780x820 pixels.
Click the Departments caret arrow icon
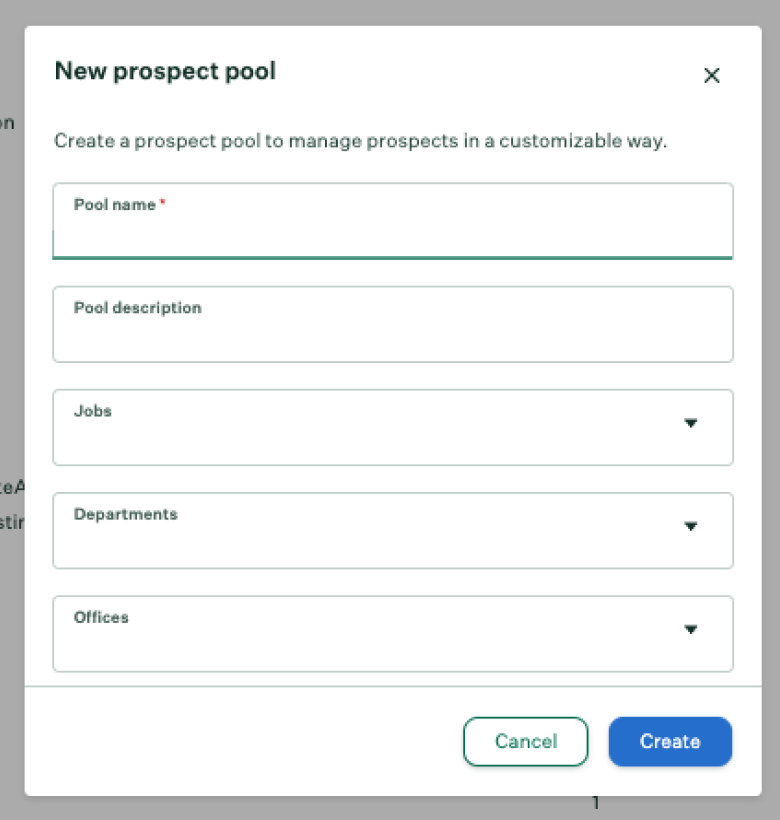pos(691,526)
